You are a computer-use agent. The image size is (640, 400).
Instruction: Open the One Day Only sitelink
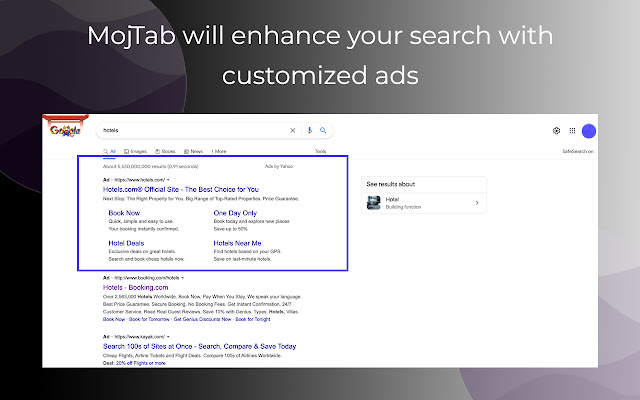pyautogui.click(x=235, y=213)
